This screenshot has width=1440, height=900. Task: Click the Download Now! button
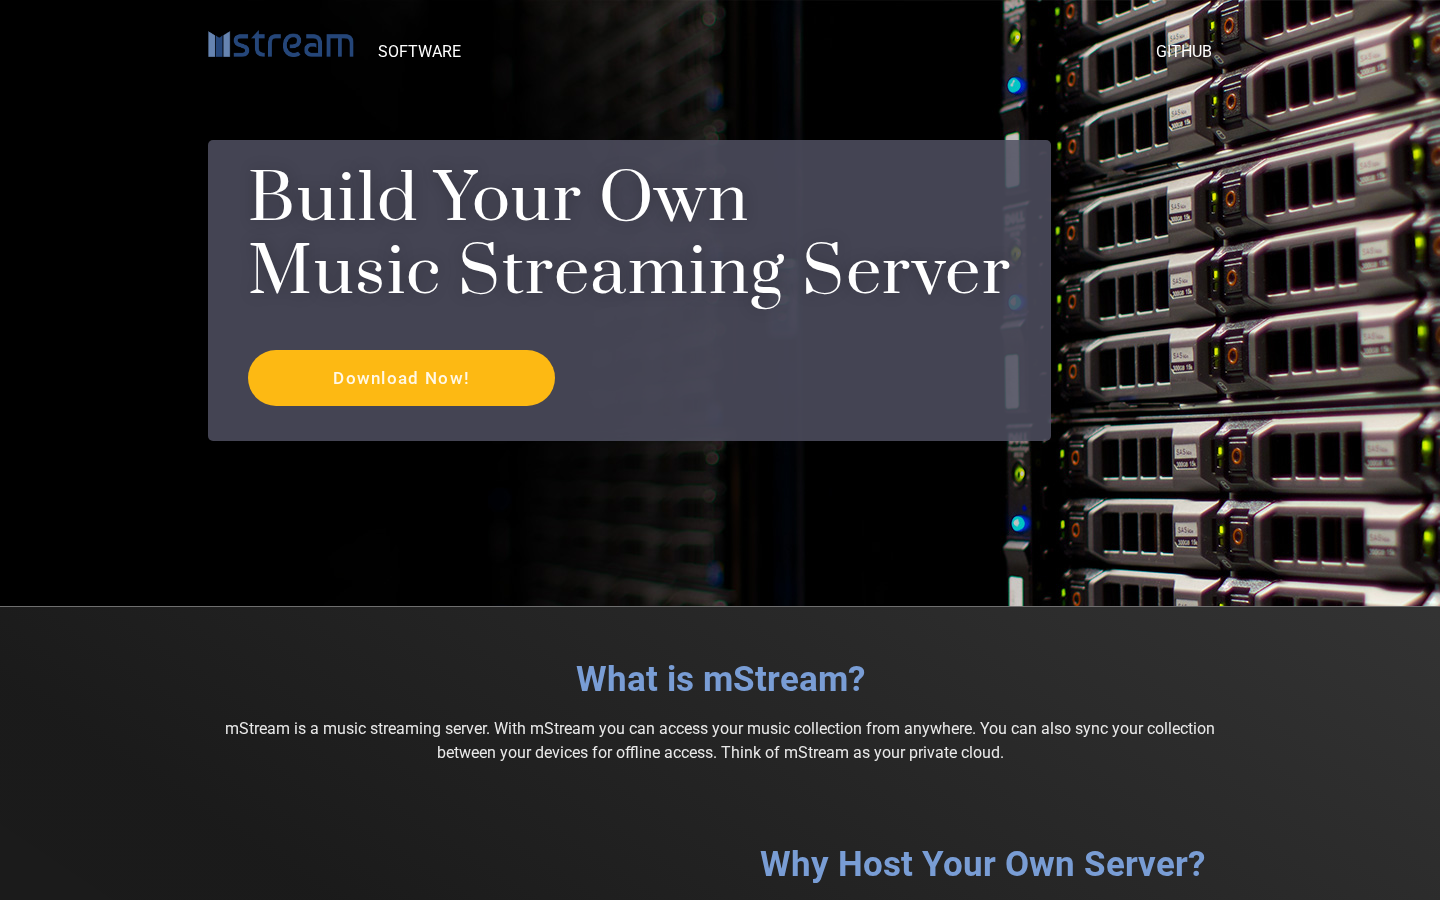click(x=401, y=378)
